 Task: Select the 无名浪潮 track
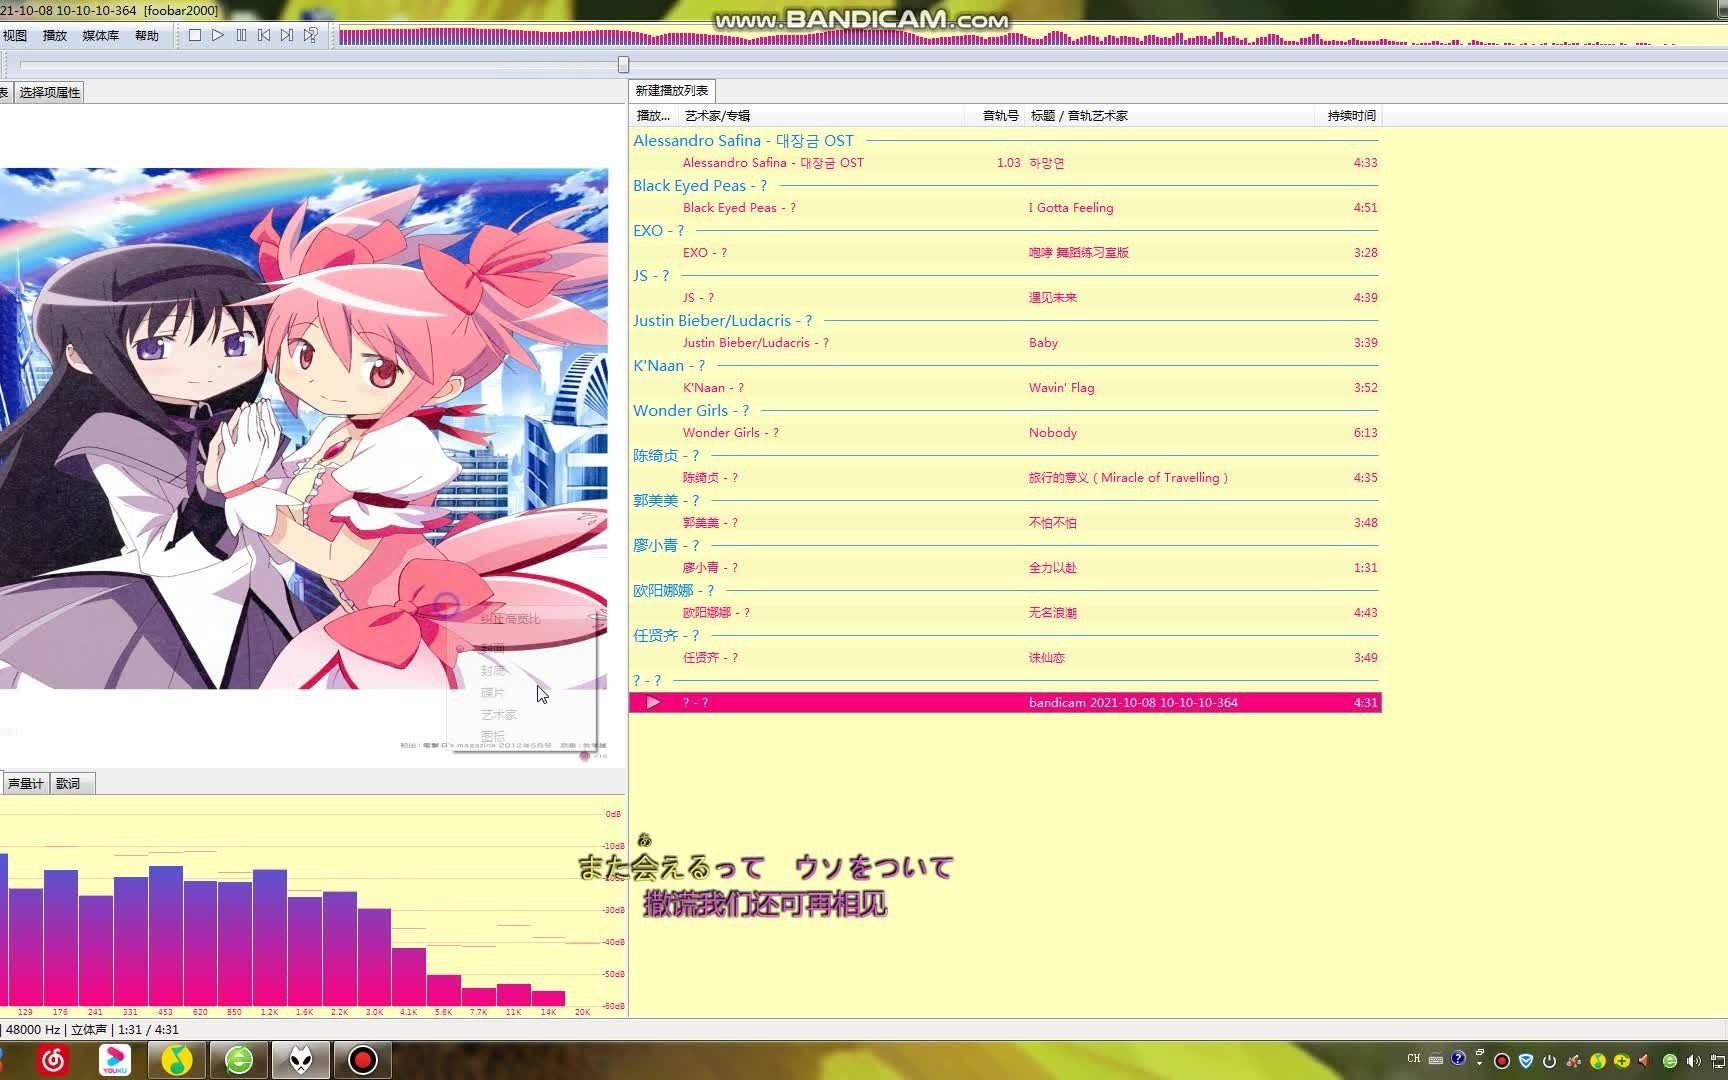1005,613
